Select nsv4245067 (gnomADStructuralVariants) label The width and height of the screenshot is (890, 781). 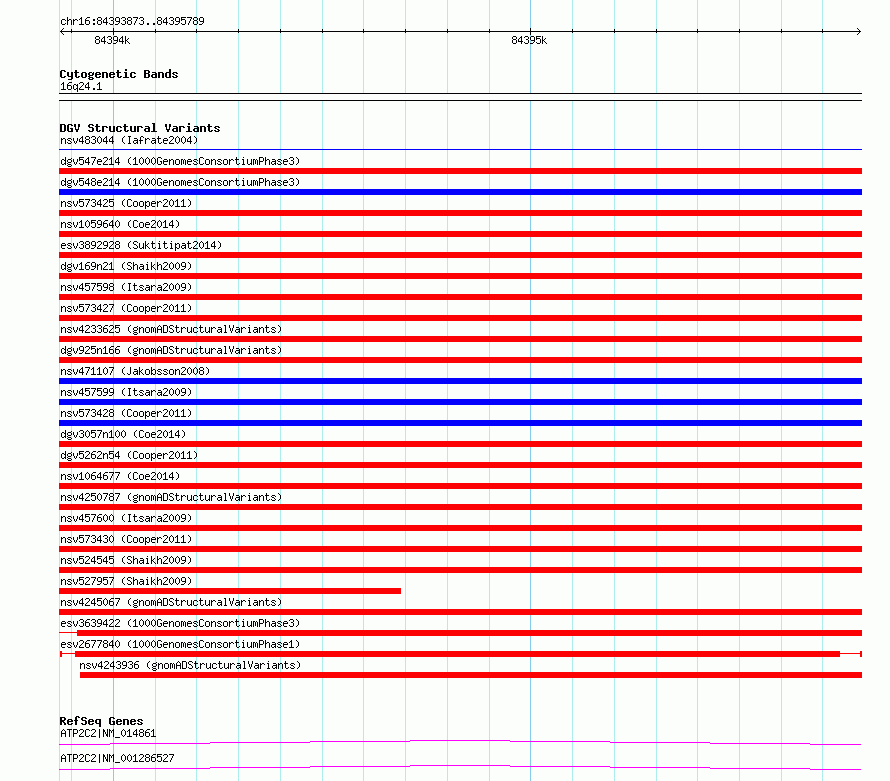pos(171,602)
